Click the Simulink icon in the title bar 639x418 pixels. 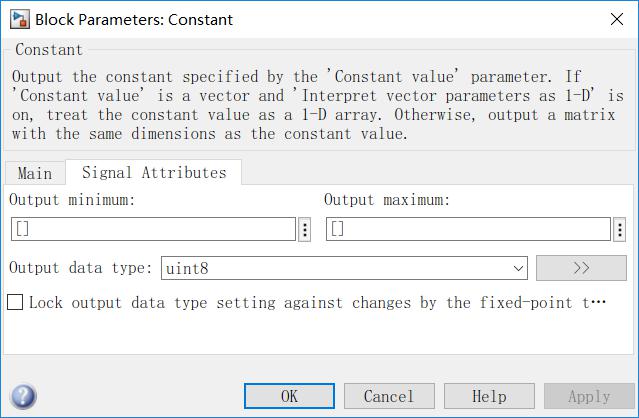click(19, 18)
